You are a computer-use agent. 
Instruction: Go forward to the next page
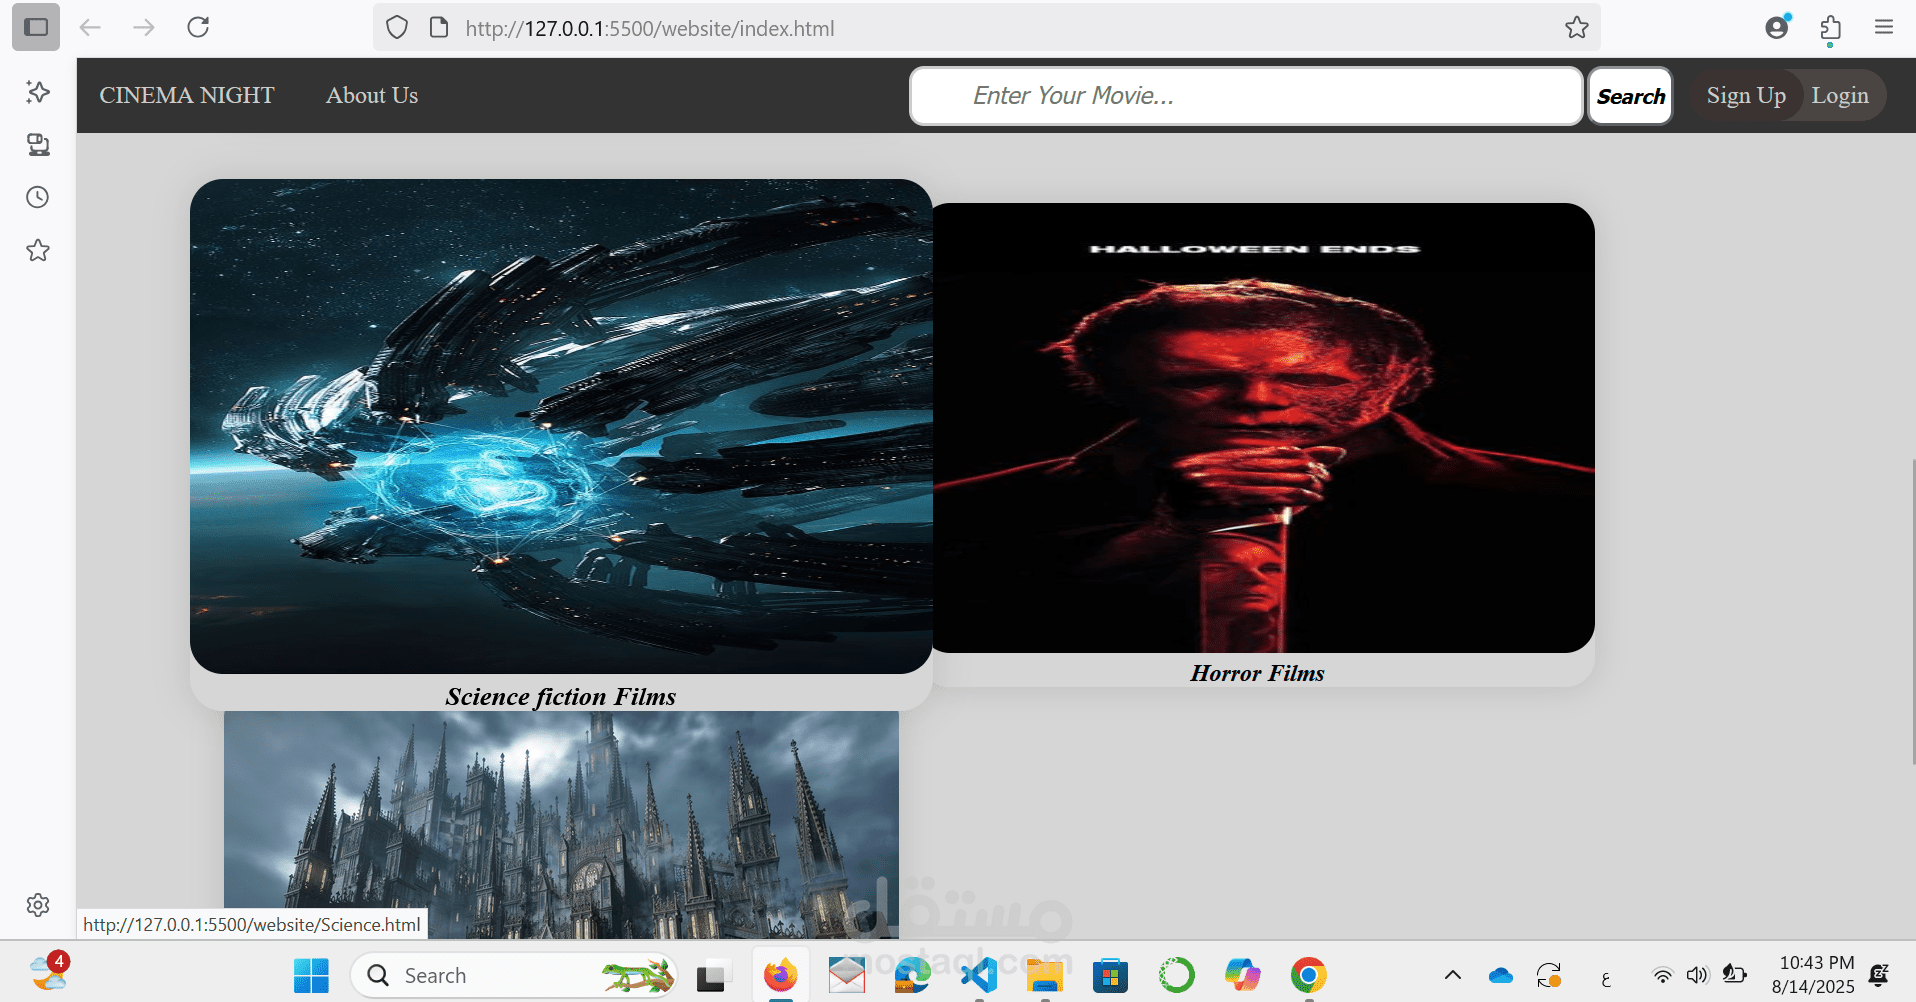144,27
